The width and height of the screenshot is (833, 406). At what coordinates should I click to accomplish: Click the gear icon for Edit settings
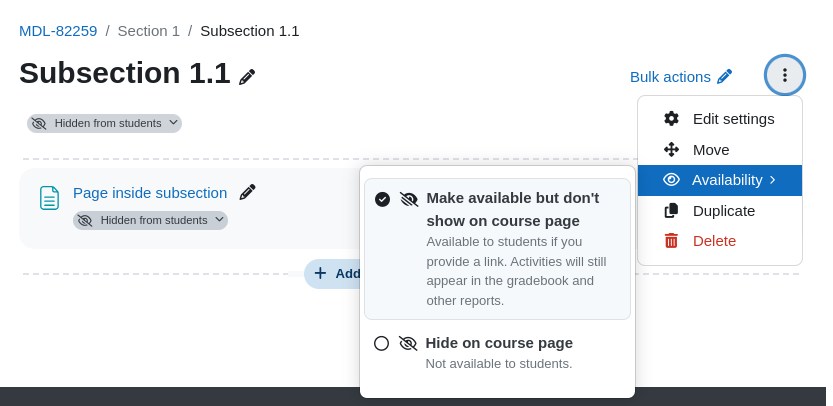click(672, 119)
